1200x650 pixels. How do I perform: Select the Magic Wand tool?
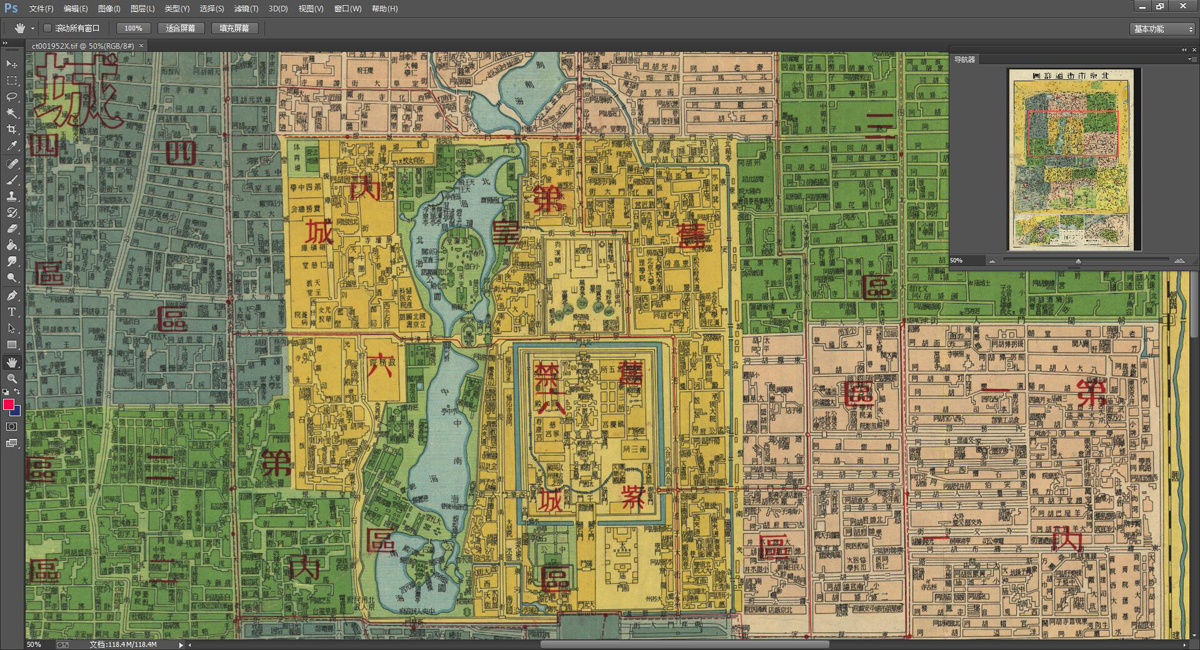(x=12, y=113)
